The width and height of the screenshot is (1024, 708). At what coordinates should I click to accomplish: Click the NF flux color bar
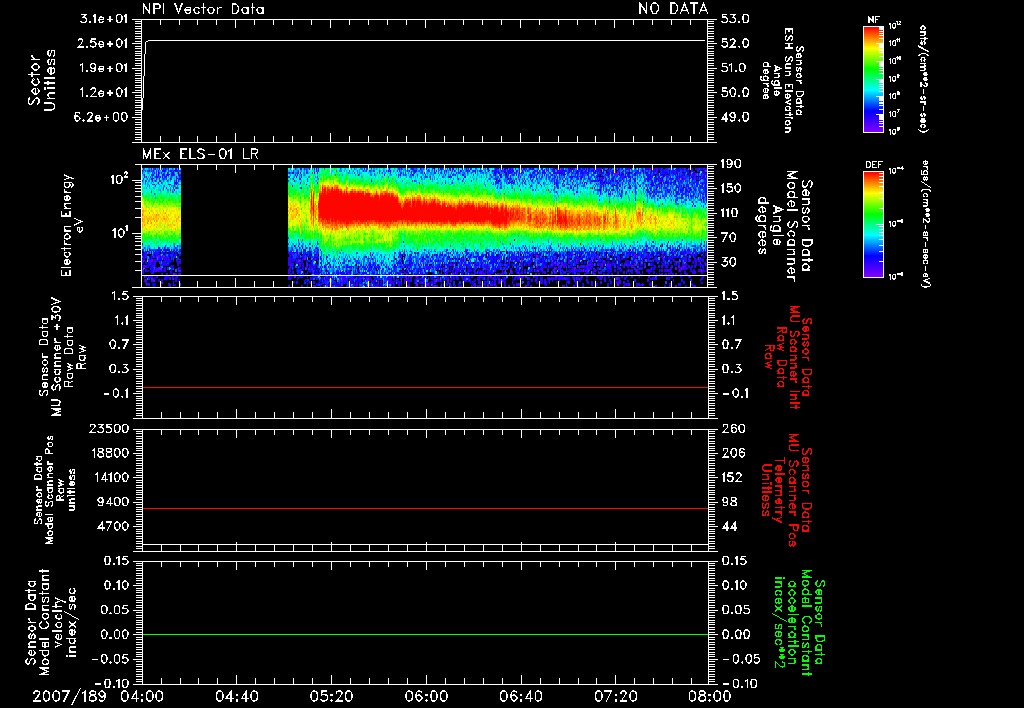(873, 79)
